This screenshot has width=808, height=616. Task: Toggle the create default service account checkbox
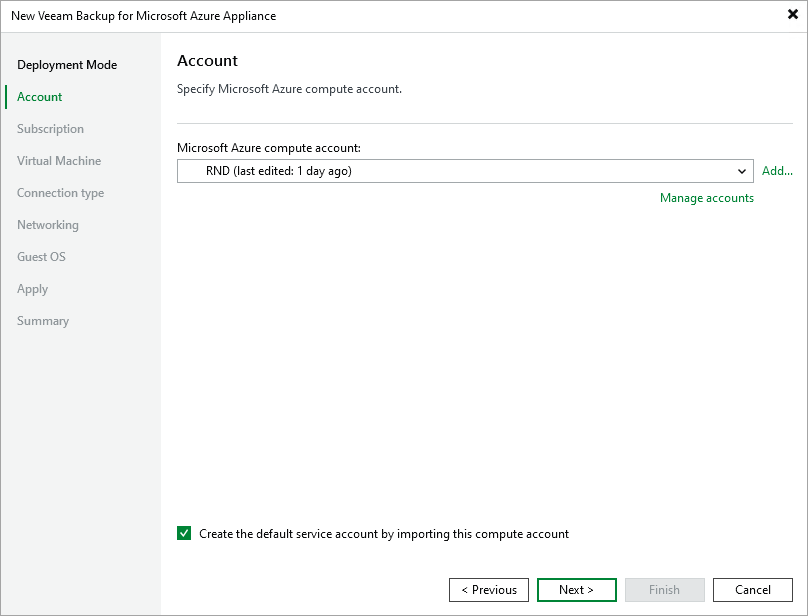[x=184, y=533]
